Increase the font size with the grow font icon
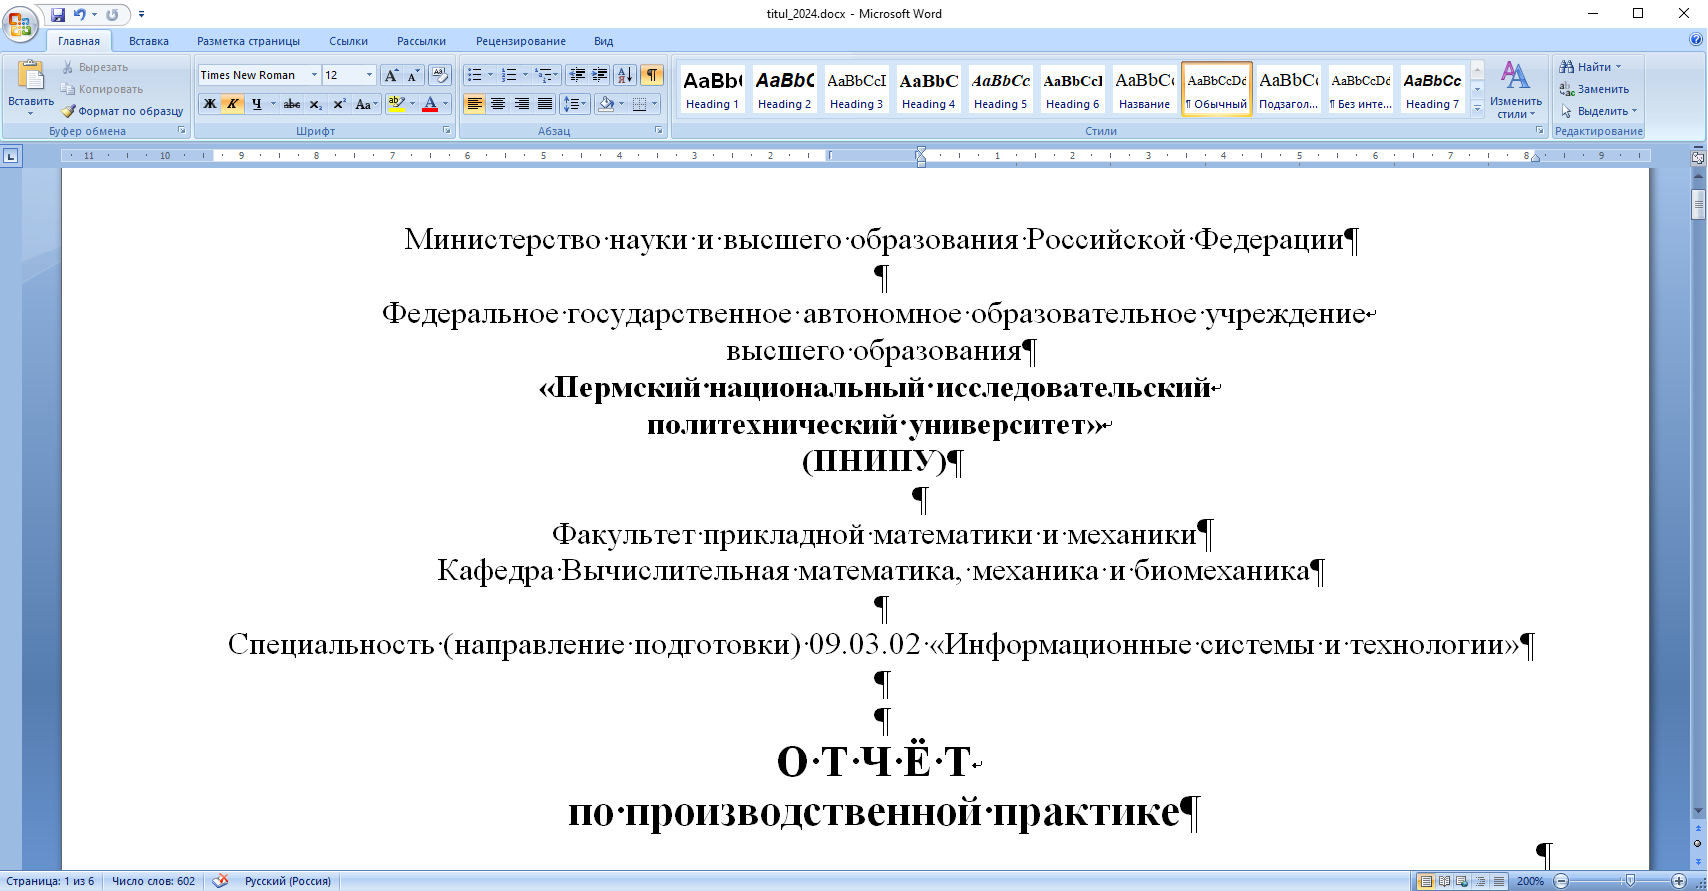The width and height of the screenshot is (1708, 891). (391, 75)
